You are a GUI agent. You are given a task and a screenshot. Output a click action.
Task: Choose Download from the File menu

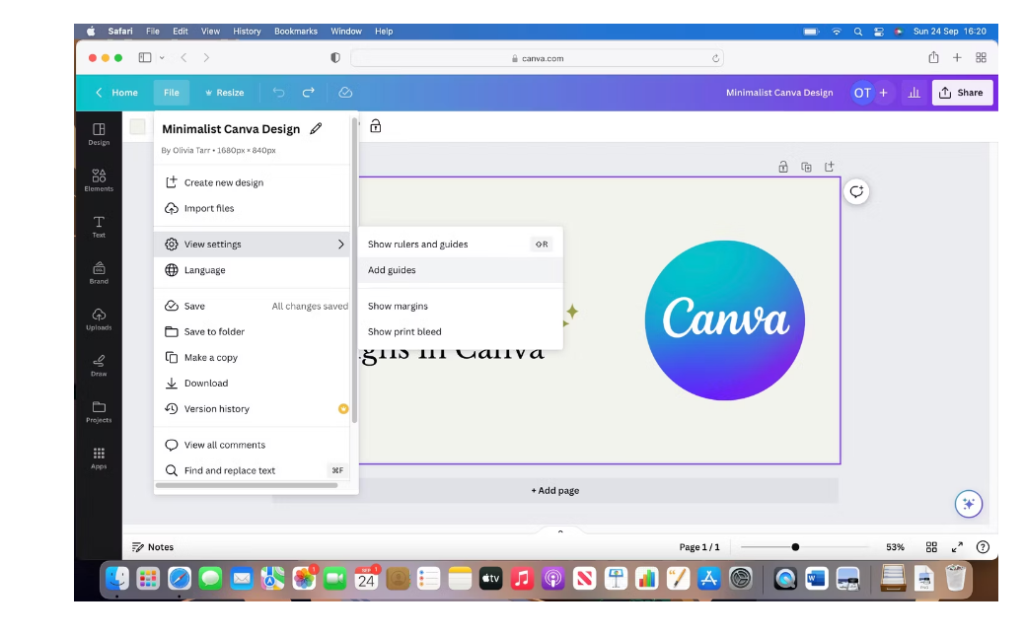tap(252, 383)
